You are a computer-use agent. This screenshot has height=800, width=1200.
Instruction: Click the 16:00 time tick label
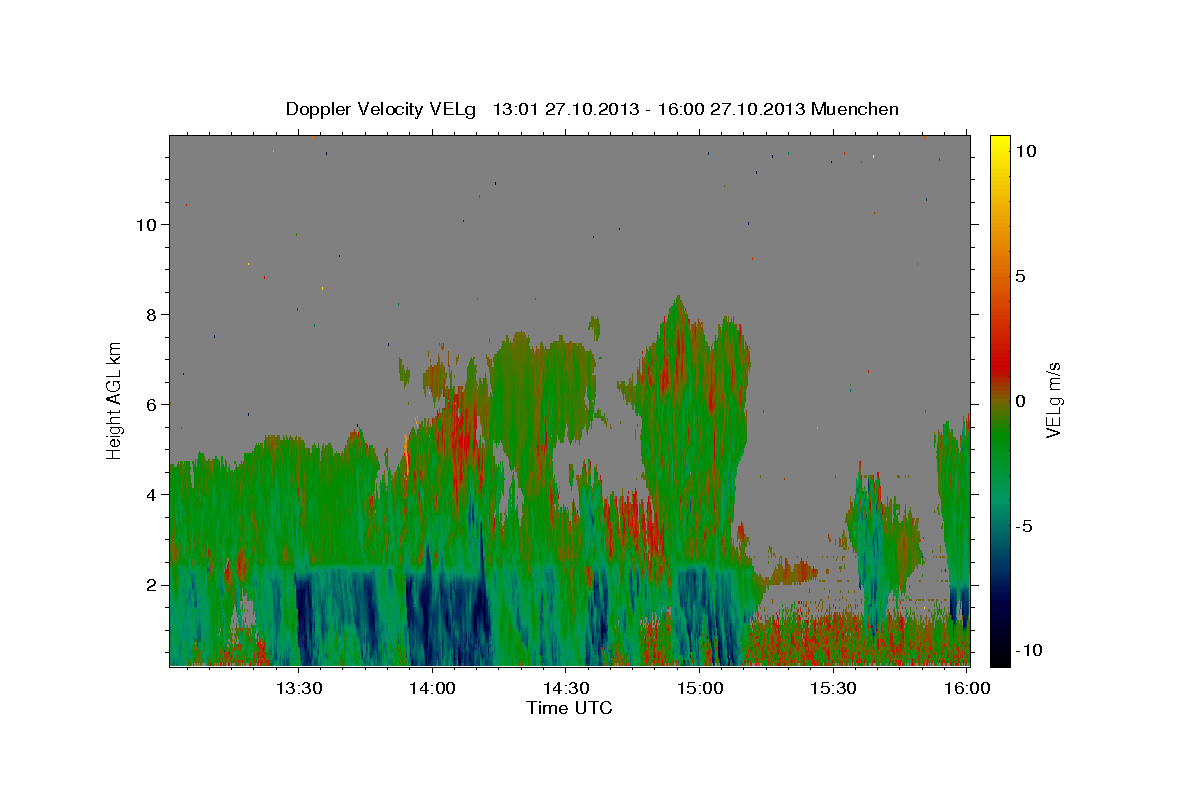968,688
